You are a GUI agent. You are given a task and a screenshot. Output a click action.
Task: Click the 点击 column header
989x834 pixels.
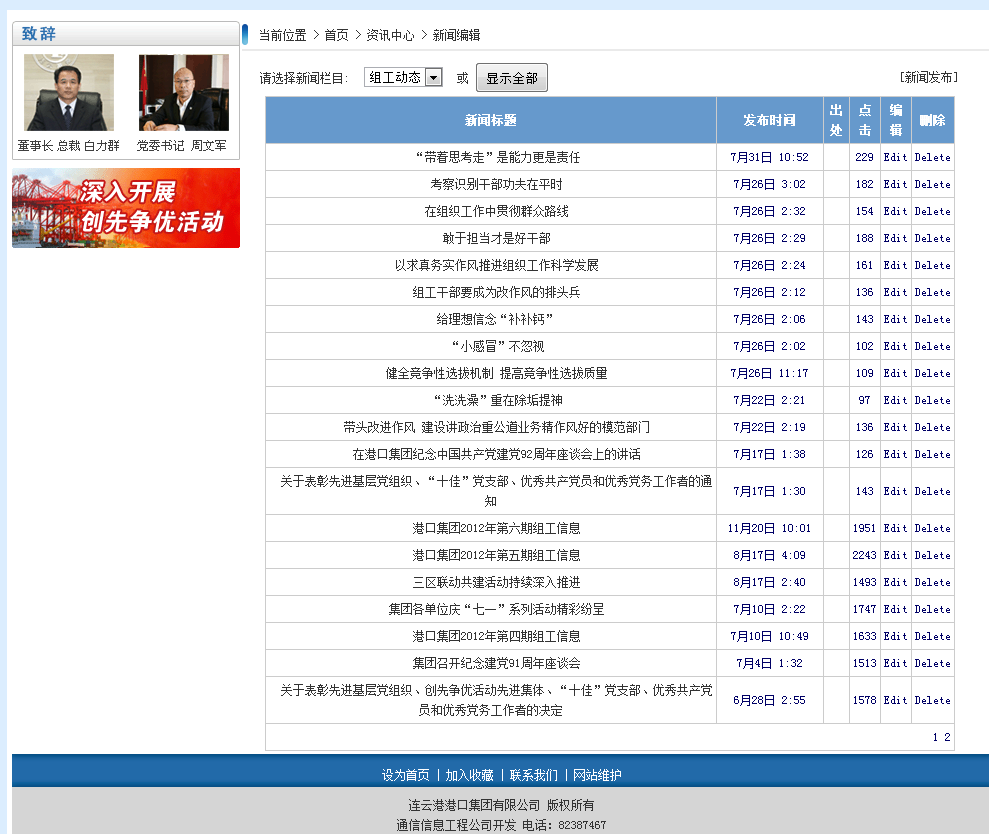865,120
